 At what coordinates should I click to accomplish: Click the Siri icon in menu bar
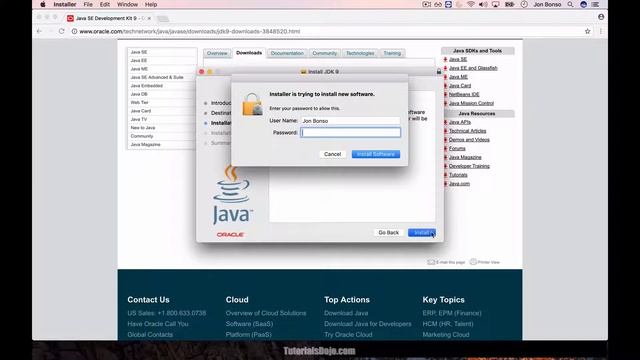pos(583,4)
